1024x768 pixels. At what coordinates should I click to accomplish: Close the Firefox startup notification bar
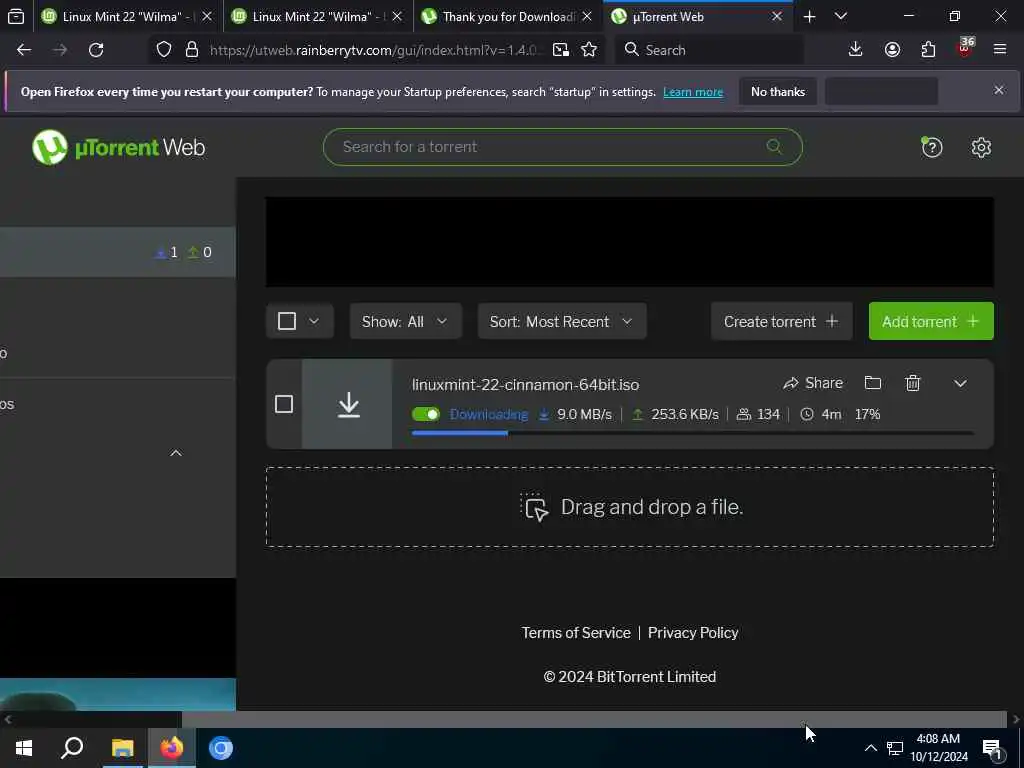coord(999,90)
